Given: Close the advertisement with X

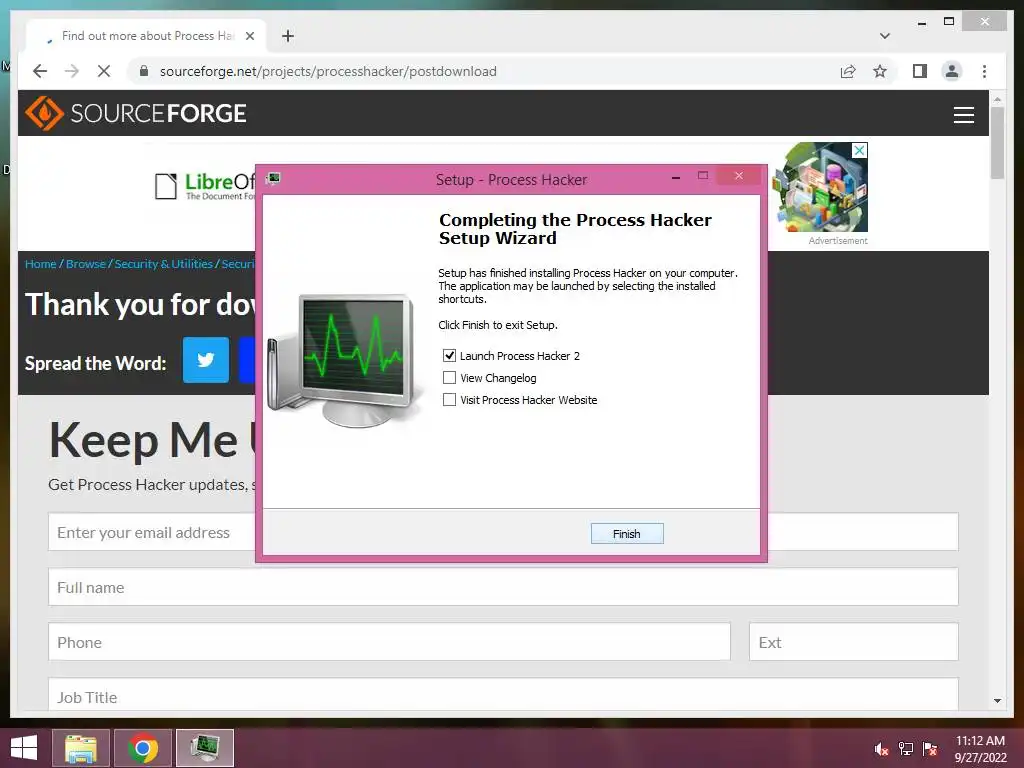Looking at the screenshot, I should tap(860, 150).
